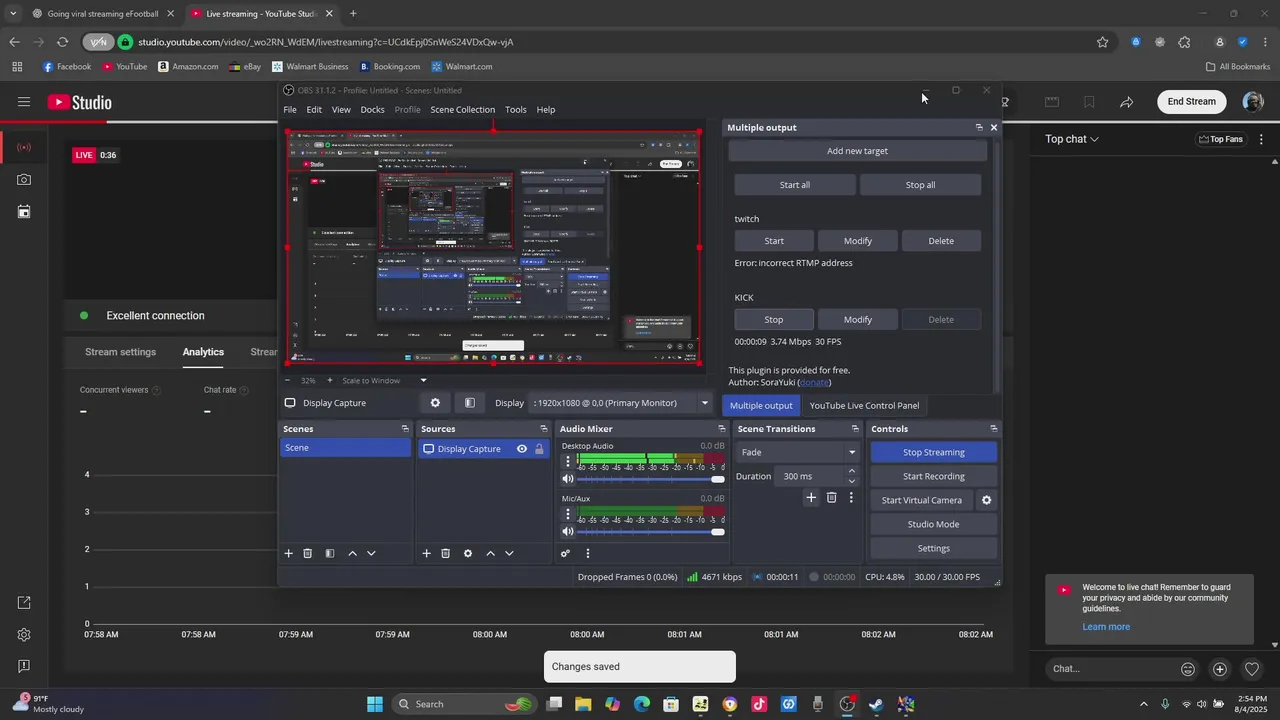Open source properties gear in Sources toolbar
The width and height of the screenshot is (1280, 720).
click(x=467, y=553)
